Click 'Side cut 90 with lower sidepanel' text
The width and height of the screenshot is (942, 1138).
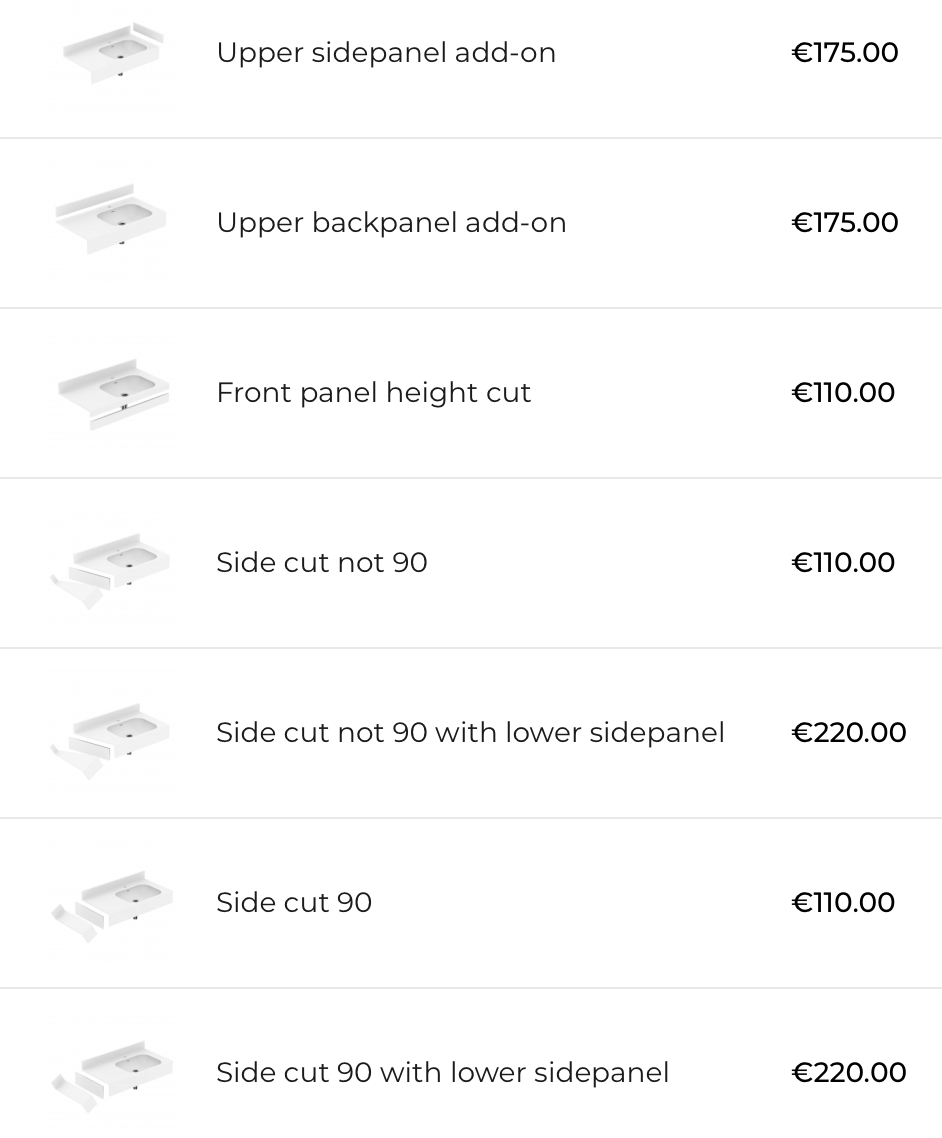tap(442, 1073)
